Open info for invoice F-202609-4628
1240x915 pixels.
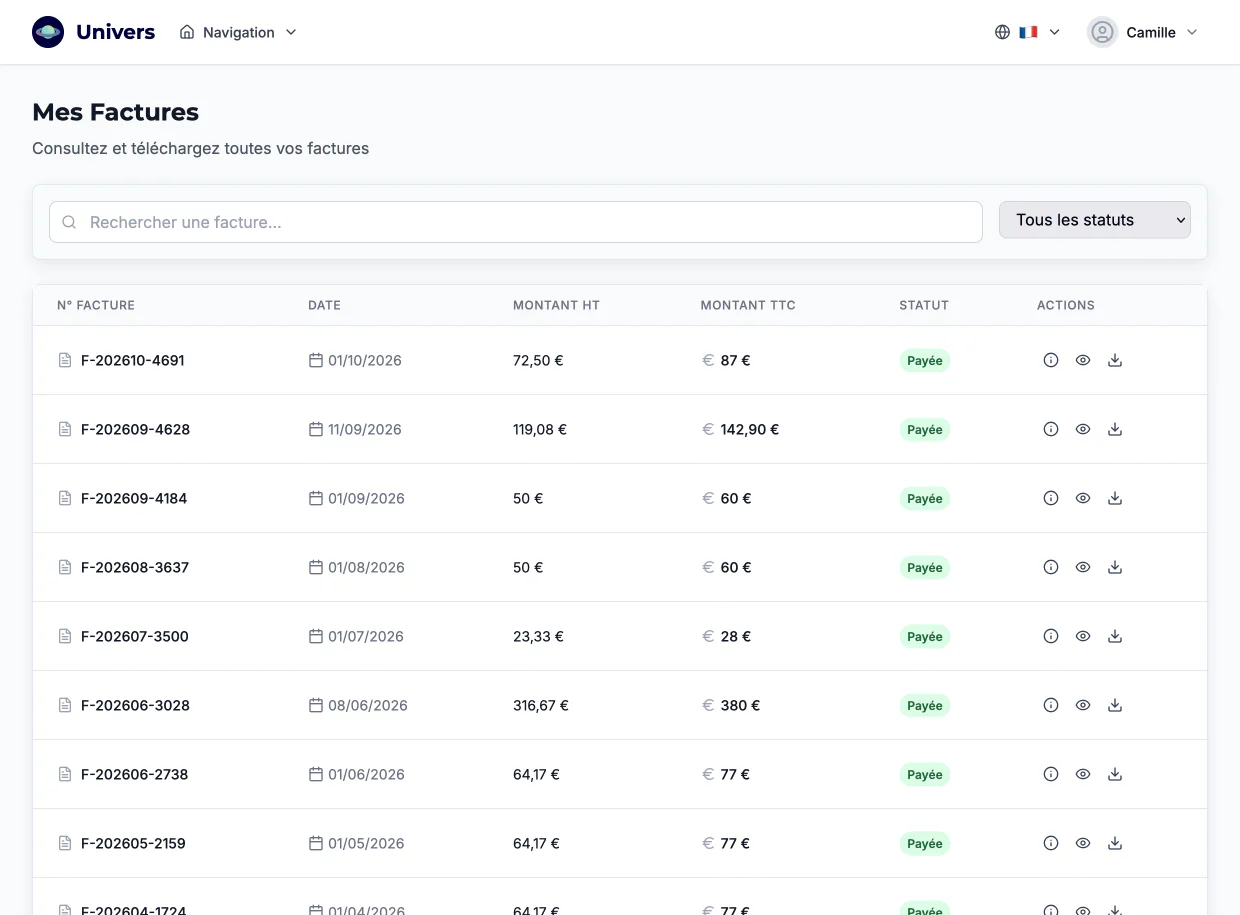pos(1051,429)
